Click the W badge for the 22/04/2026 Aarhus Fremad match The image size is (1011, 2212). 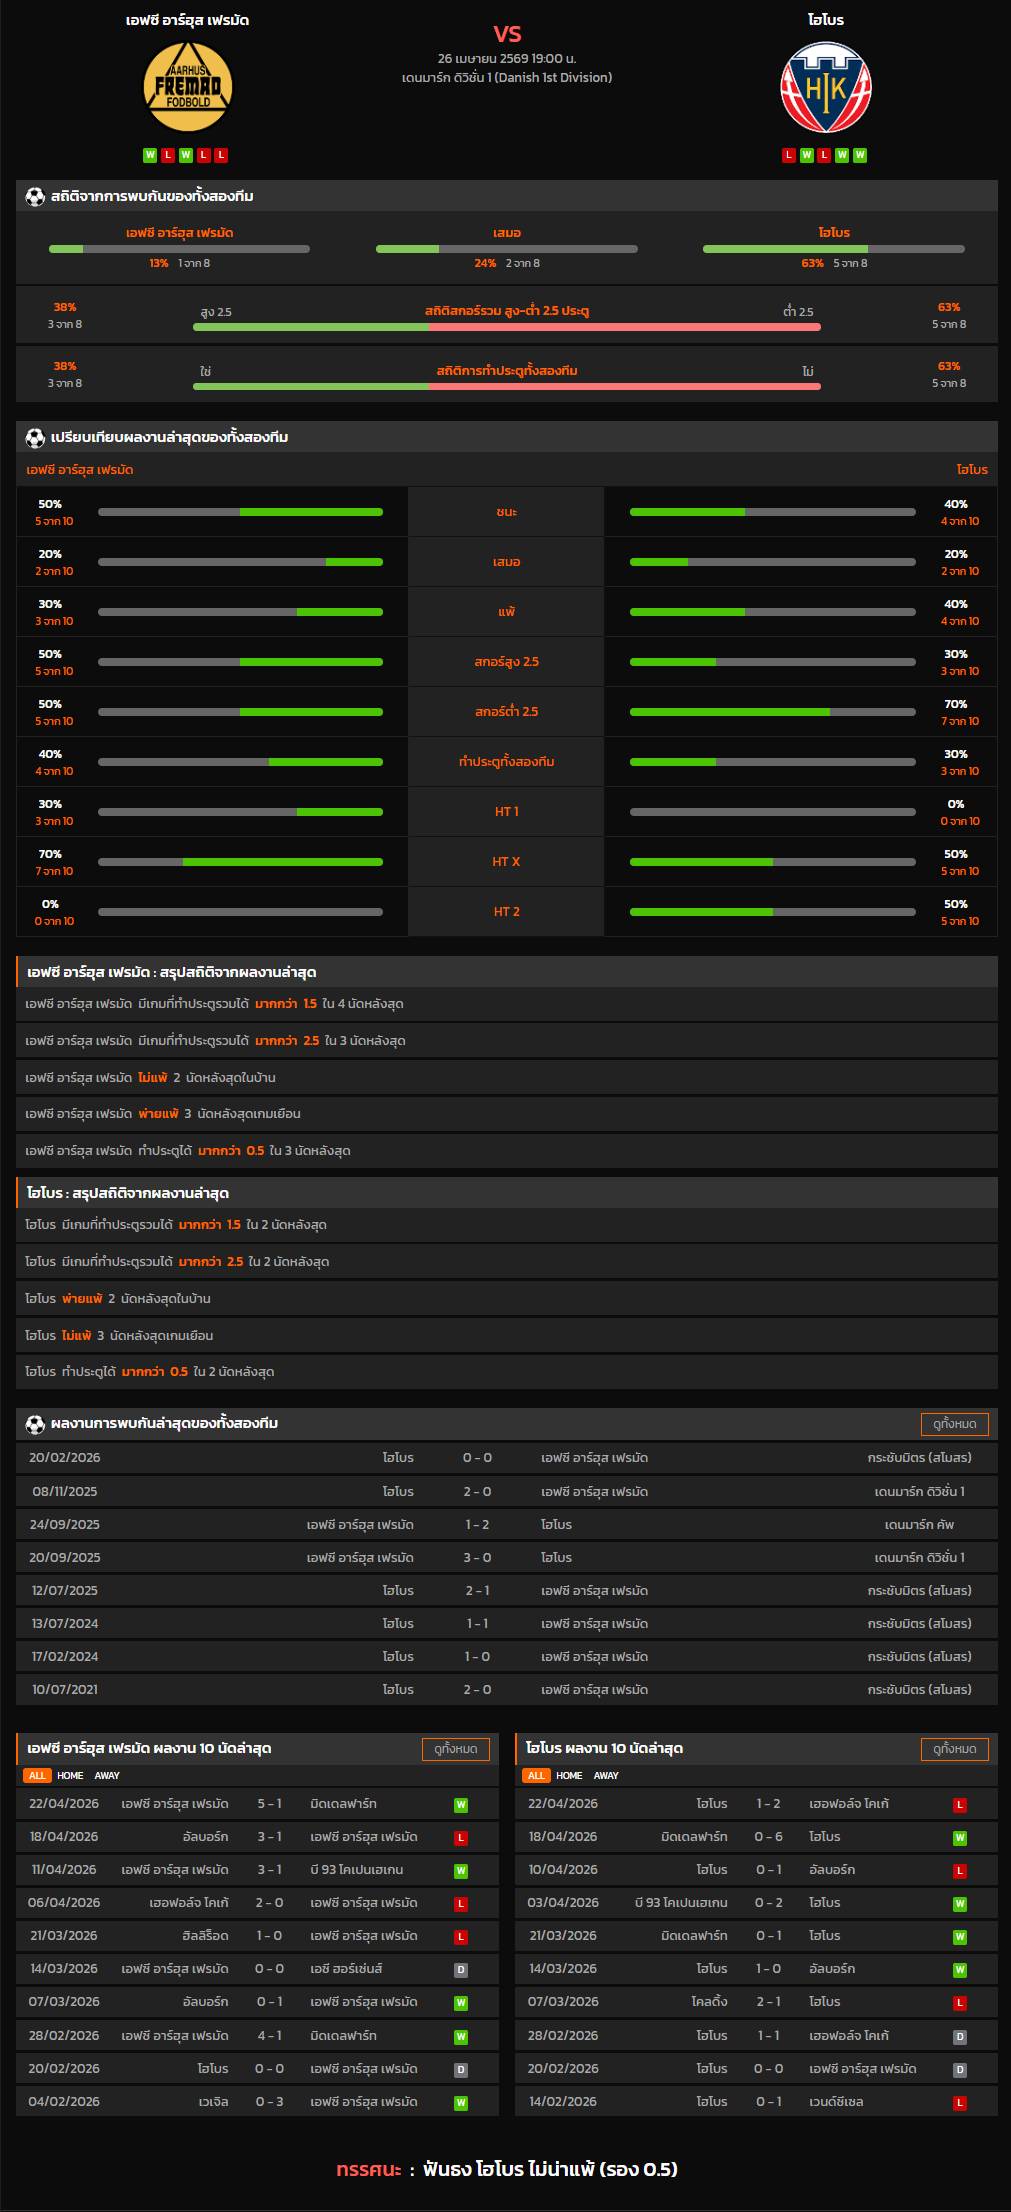coord(461,1805)
